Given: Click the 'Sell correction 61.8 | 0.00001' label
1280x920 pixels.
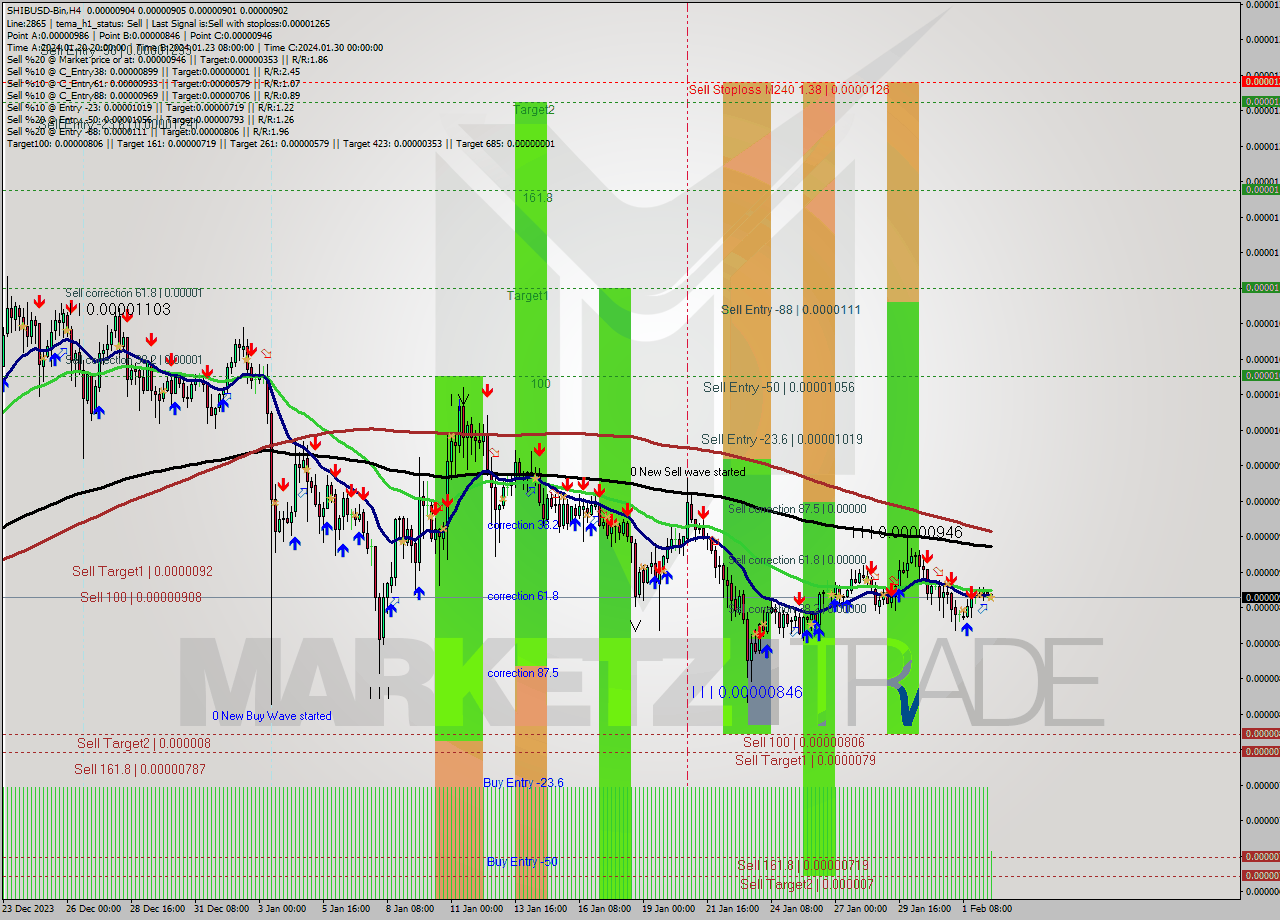Looking at the screenshot, I should [x=134, y=293].
